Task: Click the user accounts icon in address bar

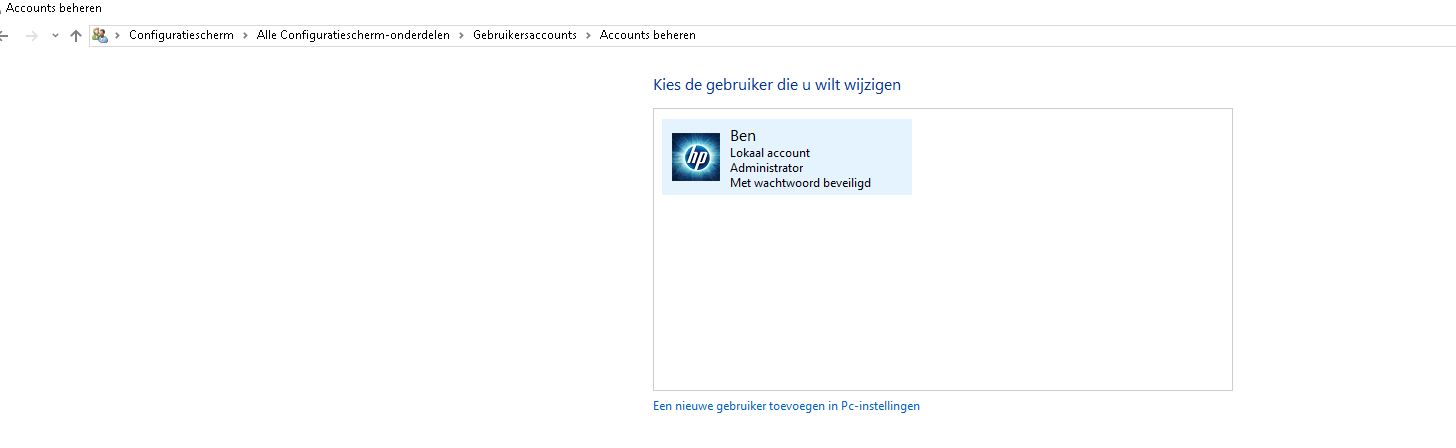Action: 100,35
